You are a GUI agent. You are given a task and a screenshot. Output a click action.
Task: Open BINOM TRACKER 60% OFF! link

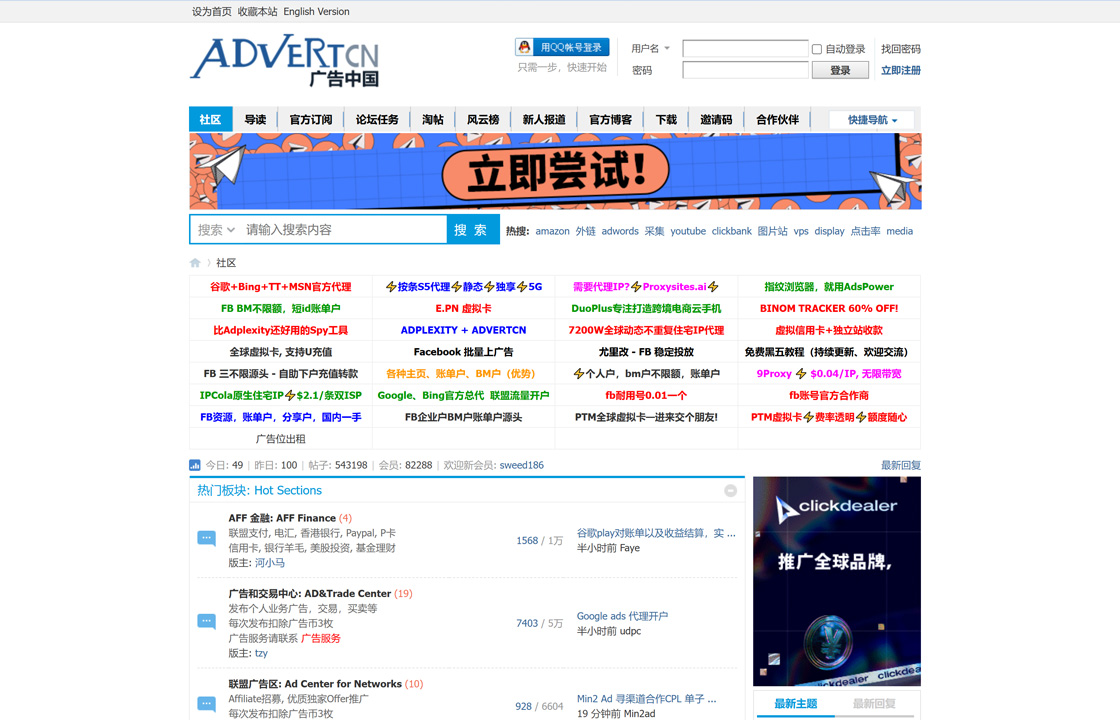pos(829,309)
